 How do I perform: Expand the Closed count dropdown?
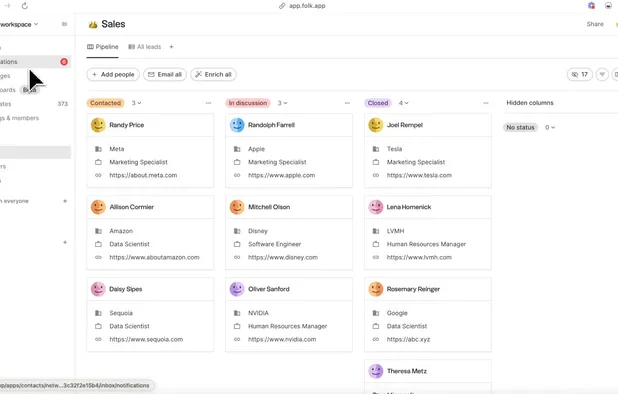pyautogui.click(x=404, y=103)
